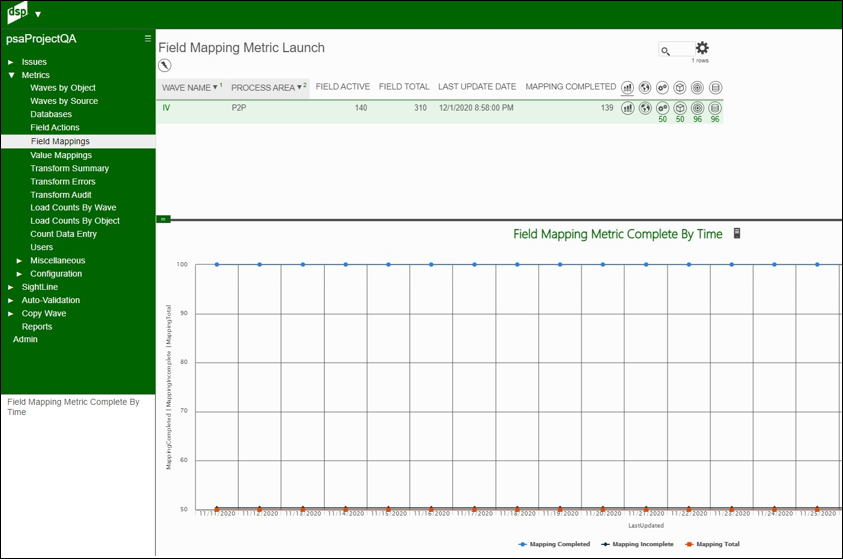The height and width of the screenshot is (559, 843).
Task: Expand the Issues tree node
Action: coord(11,62)
